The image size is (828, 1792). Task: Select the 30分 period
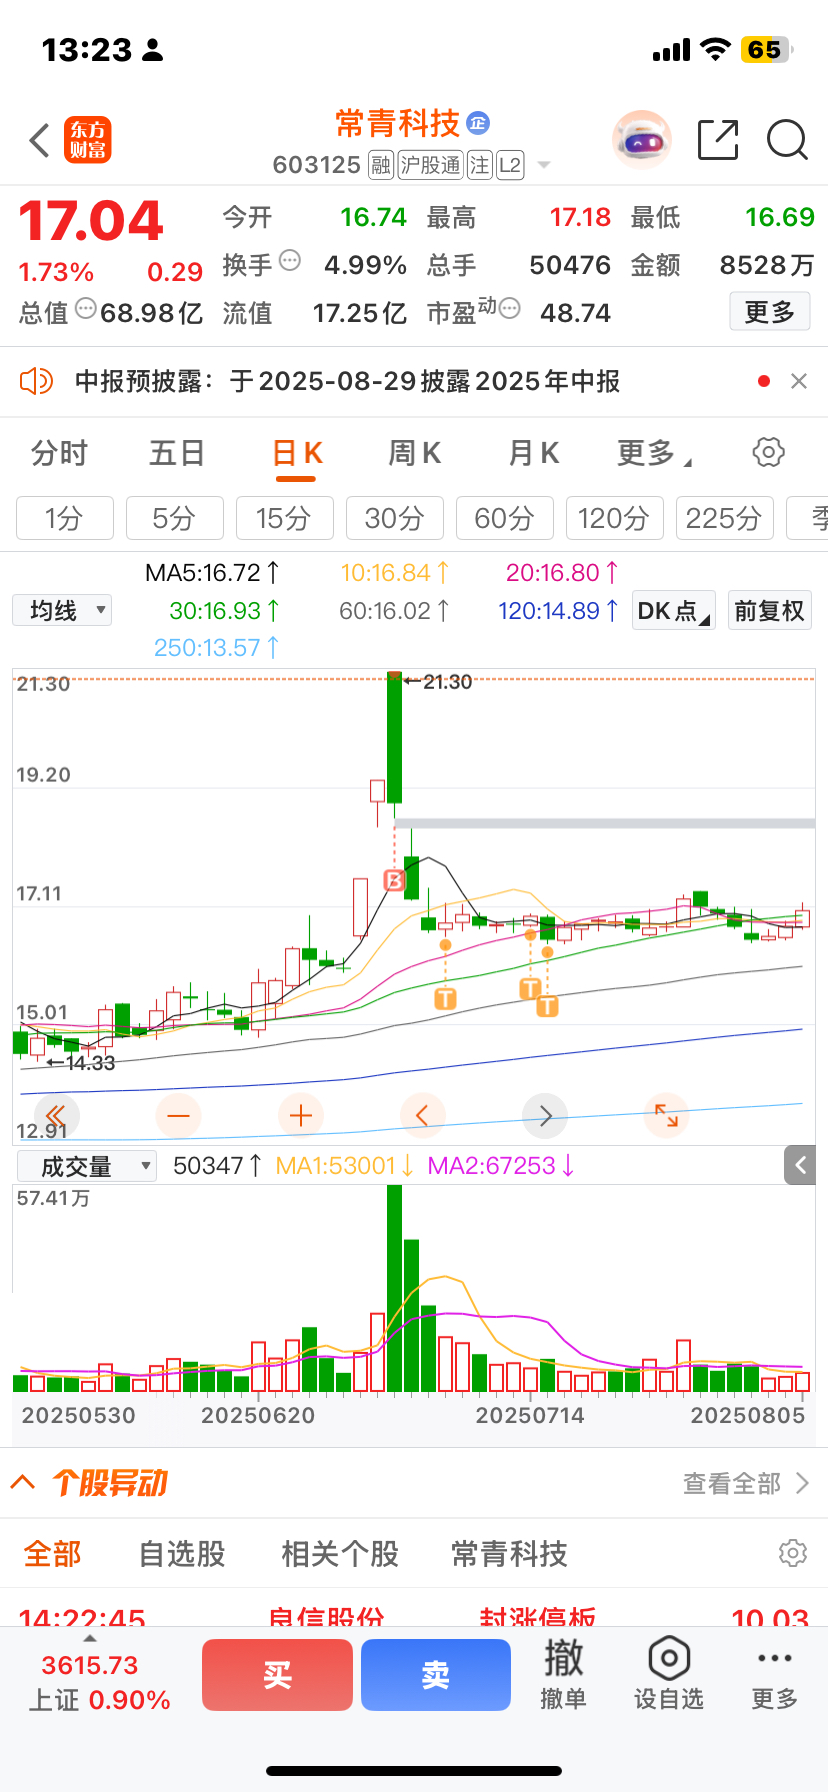tap(395, 518)
